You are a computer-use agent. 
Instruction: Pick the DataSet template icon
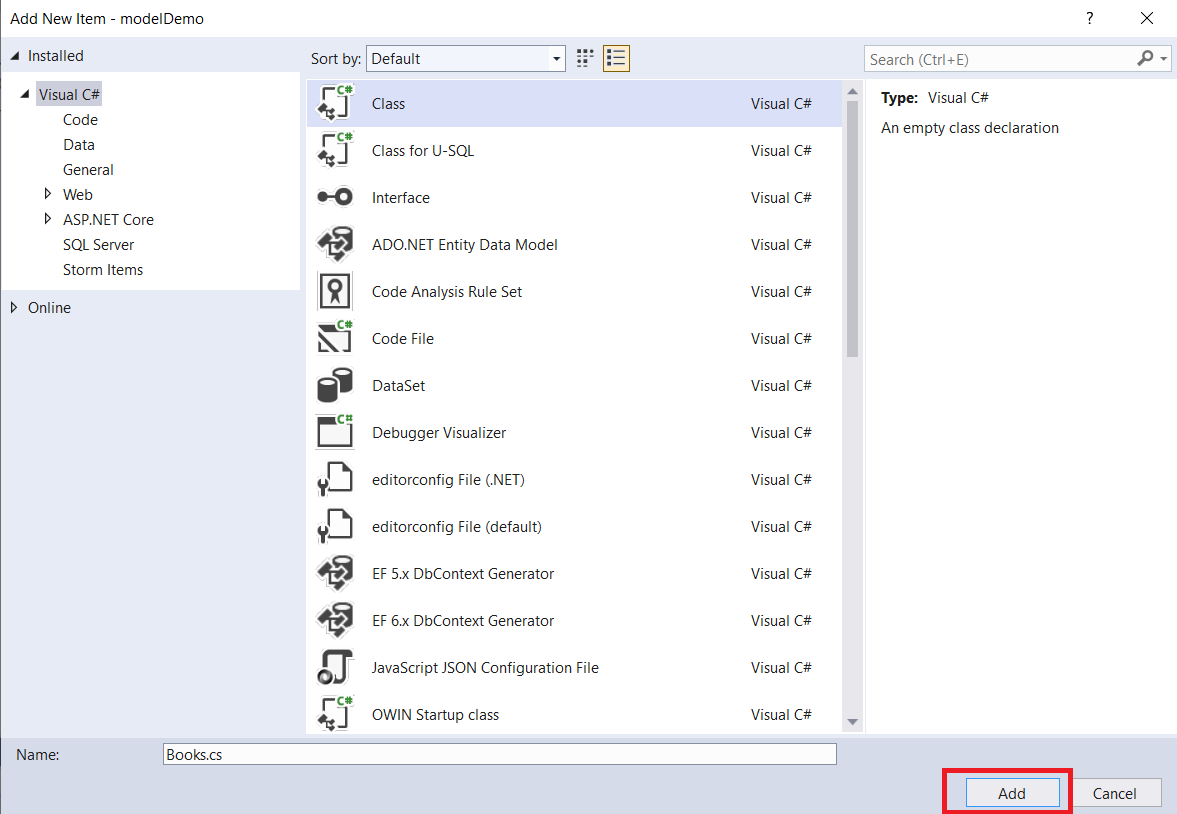[335, 386]
